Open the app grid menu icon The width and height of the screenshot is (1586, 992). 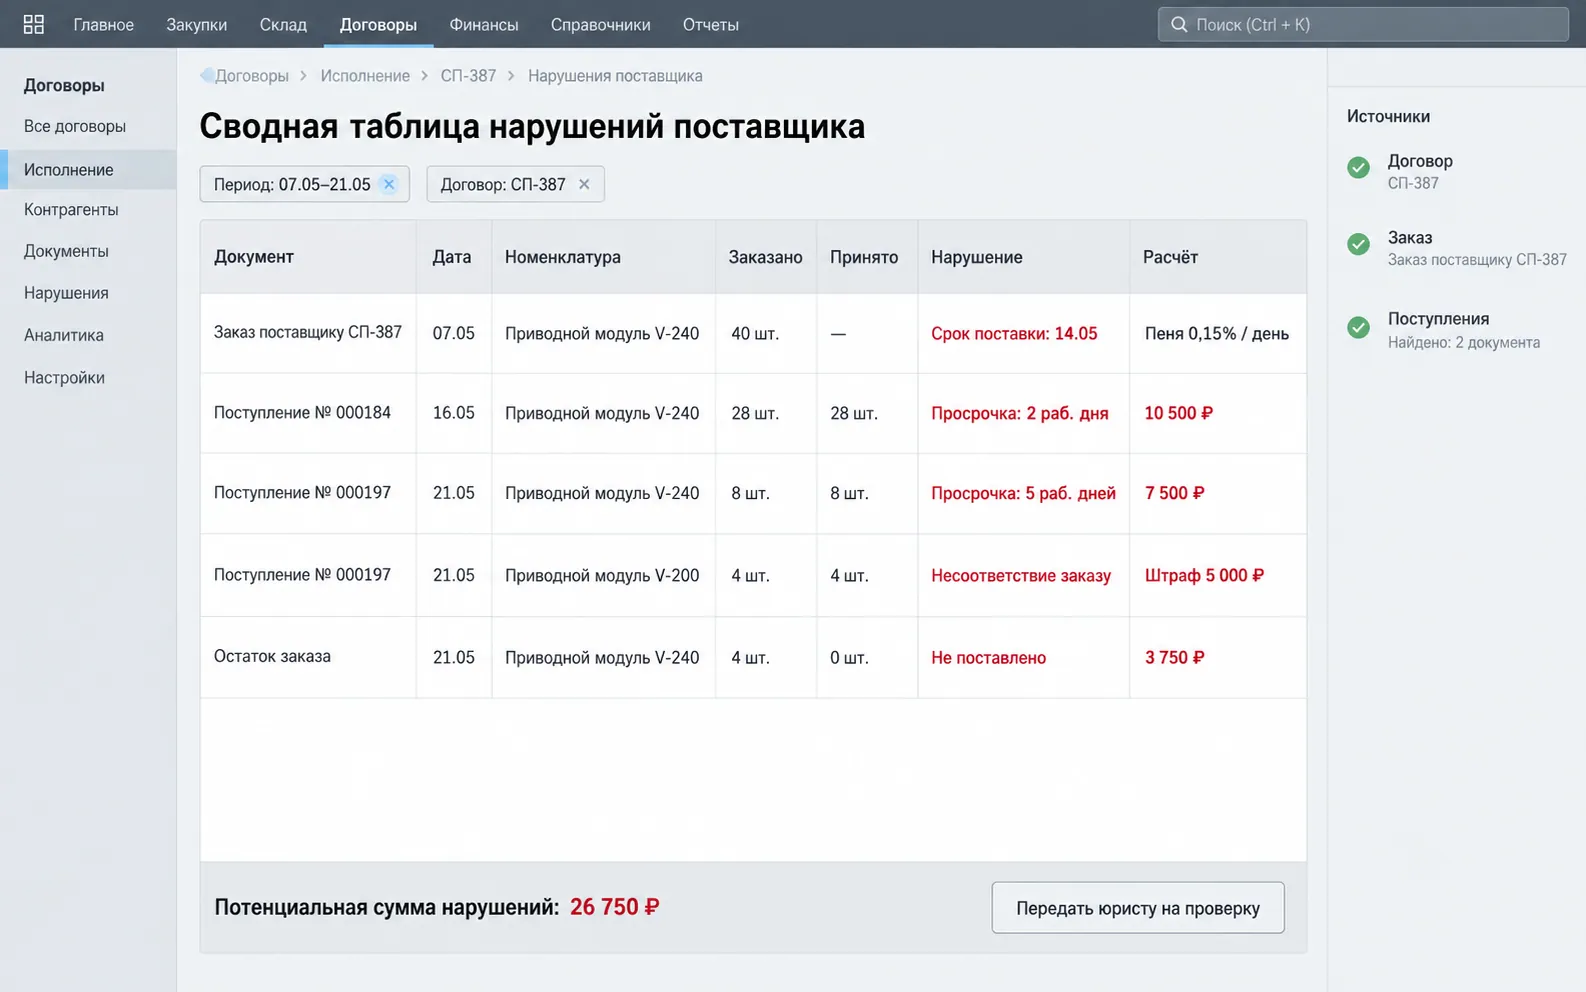(34, 24)
